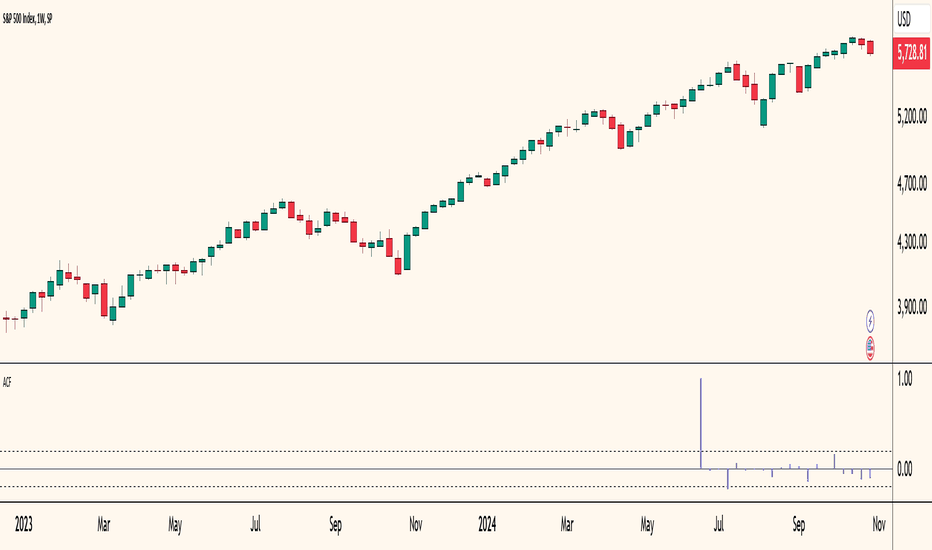Open the USD currency selector
Image resolution: width=932 pixels, height=550 pixels.
pos(911,20)
